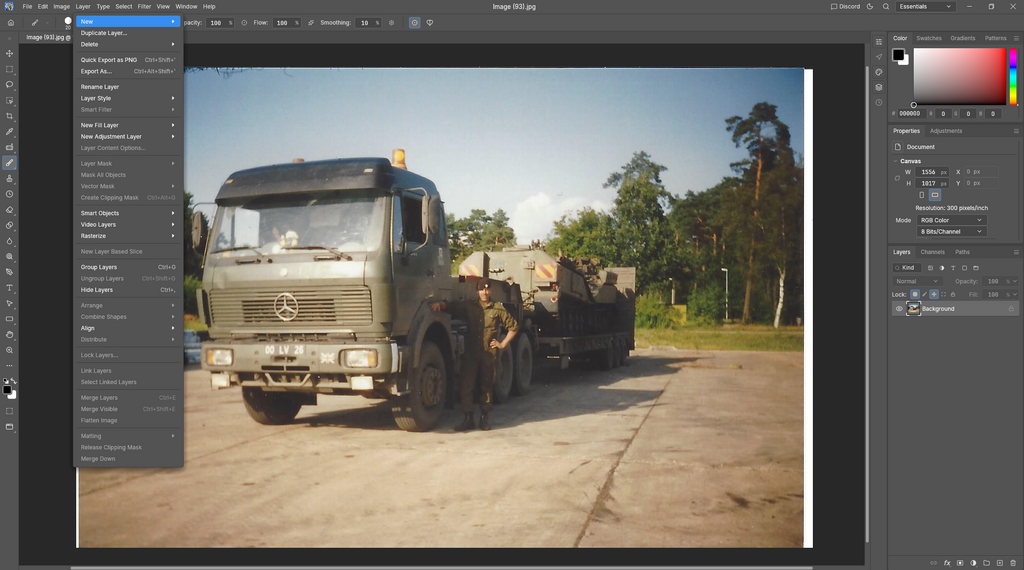Select the Move tool
The image size is (1024, 570).
point(9,54)
